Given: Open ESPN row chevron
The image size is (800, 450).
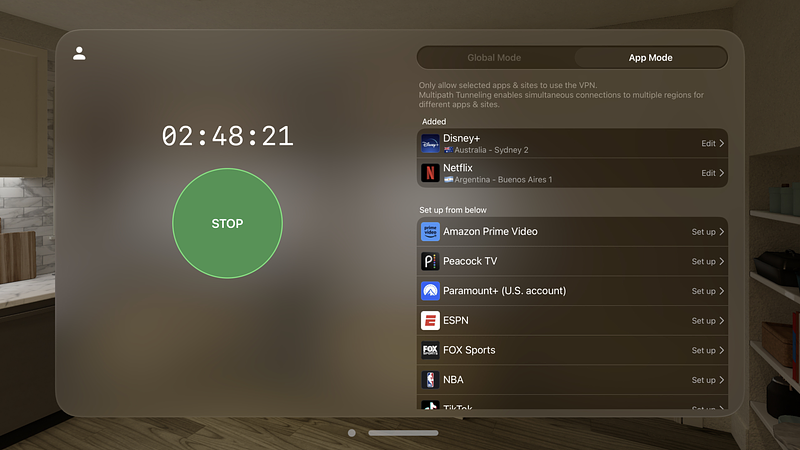Looking at the screenshot, I should tap(721, 321).
